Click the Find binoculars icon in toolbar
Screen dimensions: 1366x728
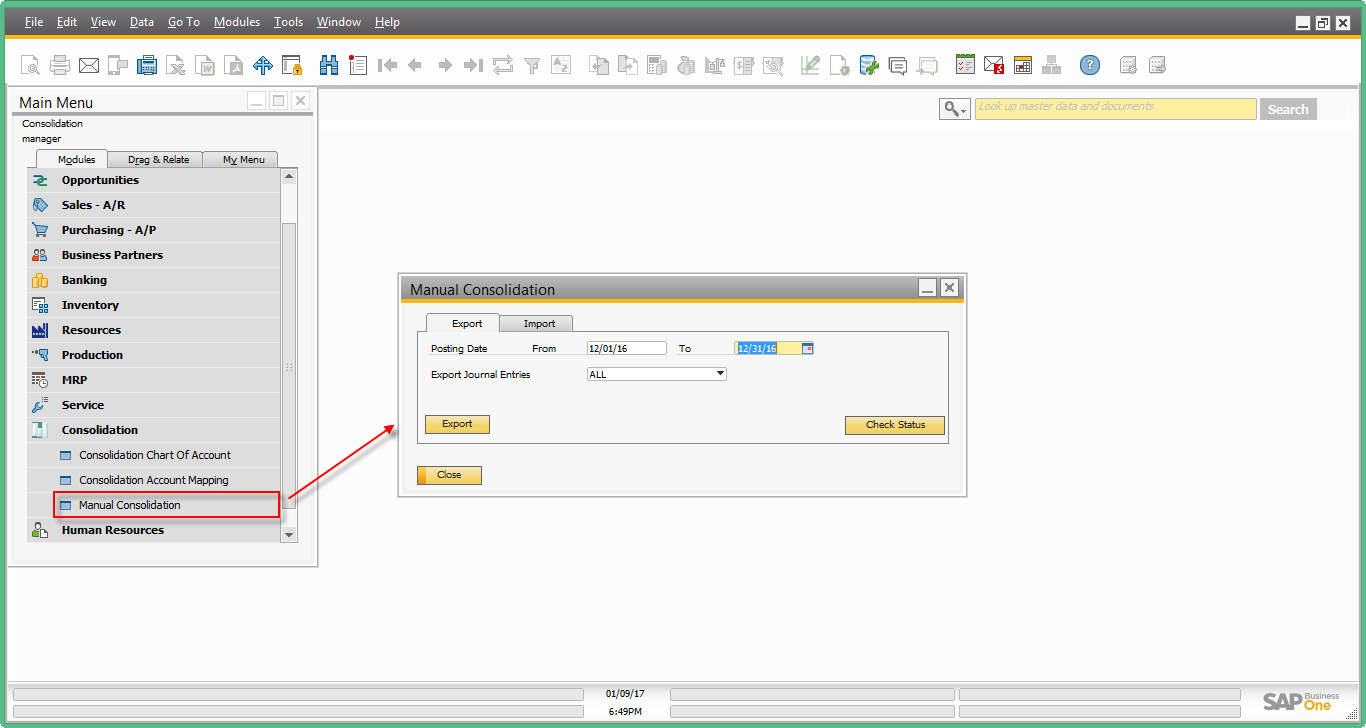click(x=329, y=66)
